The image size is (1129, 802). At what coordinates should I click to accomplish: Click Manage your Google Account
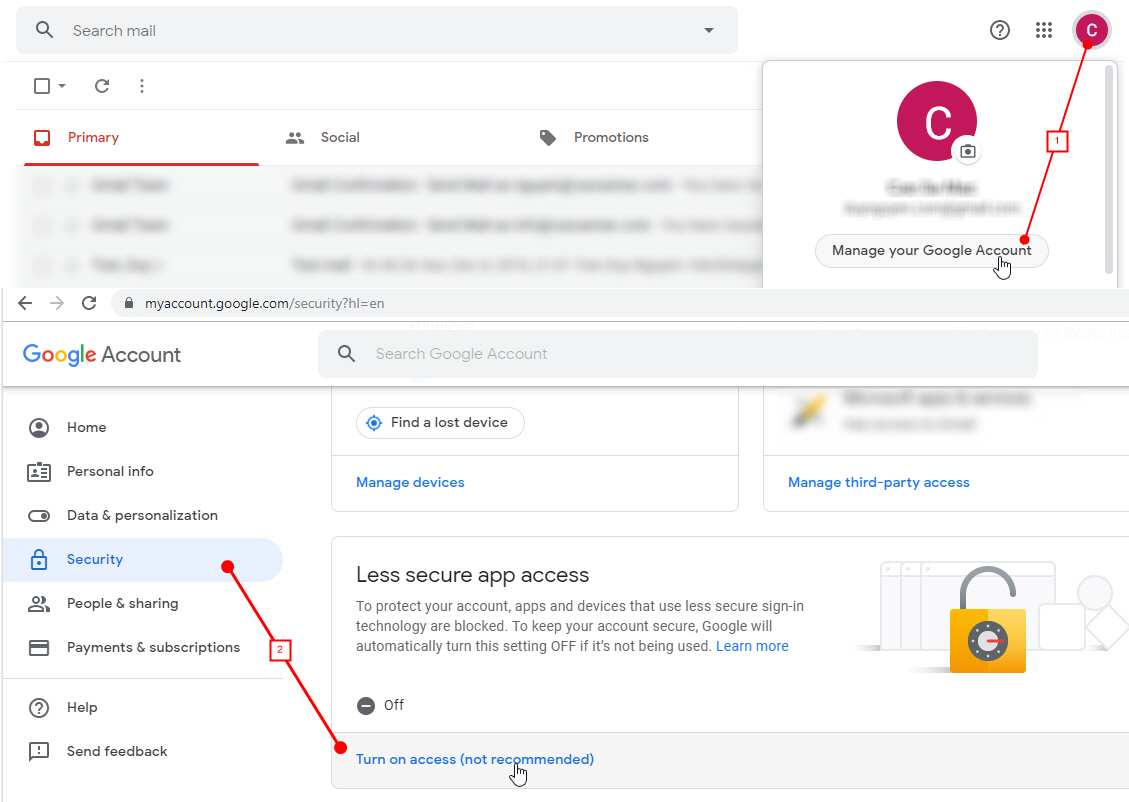click(x=931, y=251)
